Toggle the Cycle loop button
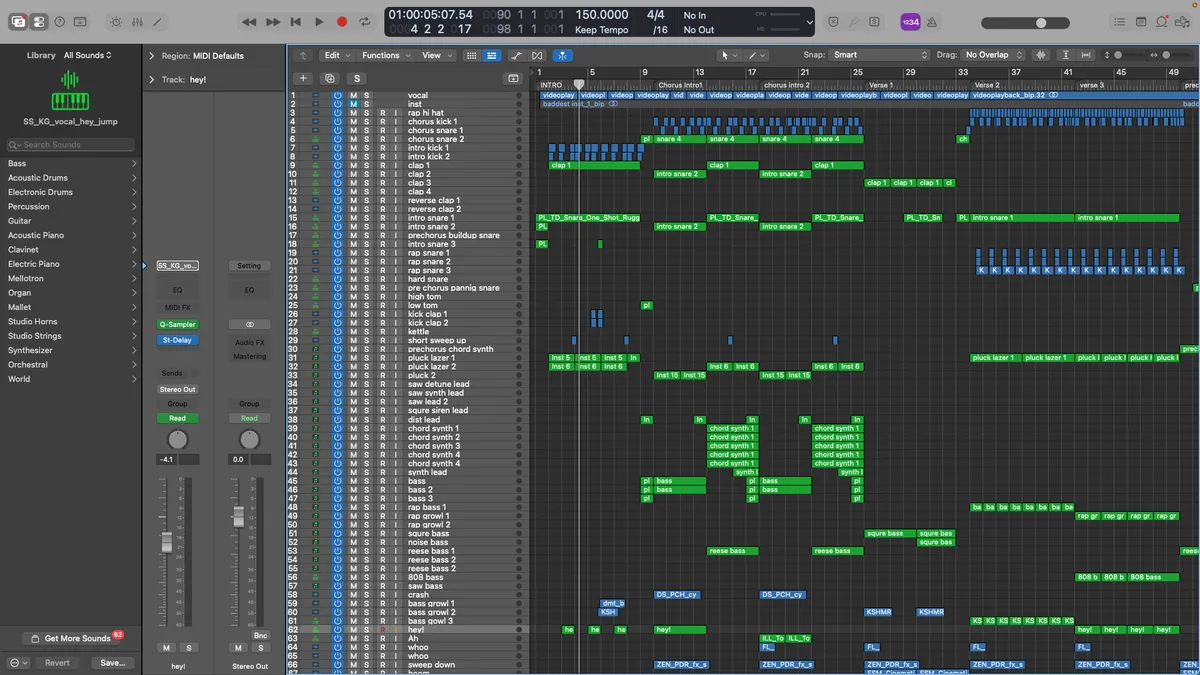 (365, 22)
